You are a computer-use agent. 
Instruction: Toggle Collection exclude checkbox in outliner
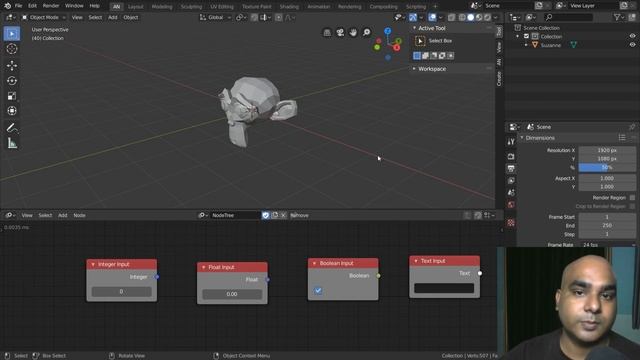(x=526, y=36)
